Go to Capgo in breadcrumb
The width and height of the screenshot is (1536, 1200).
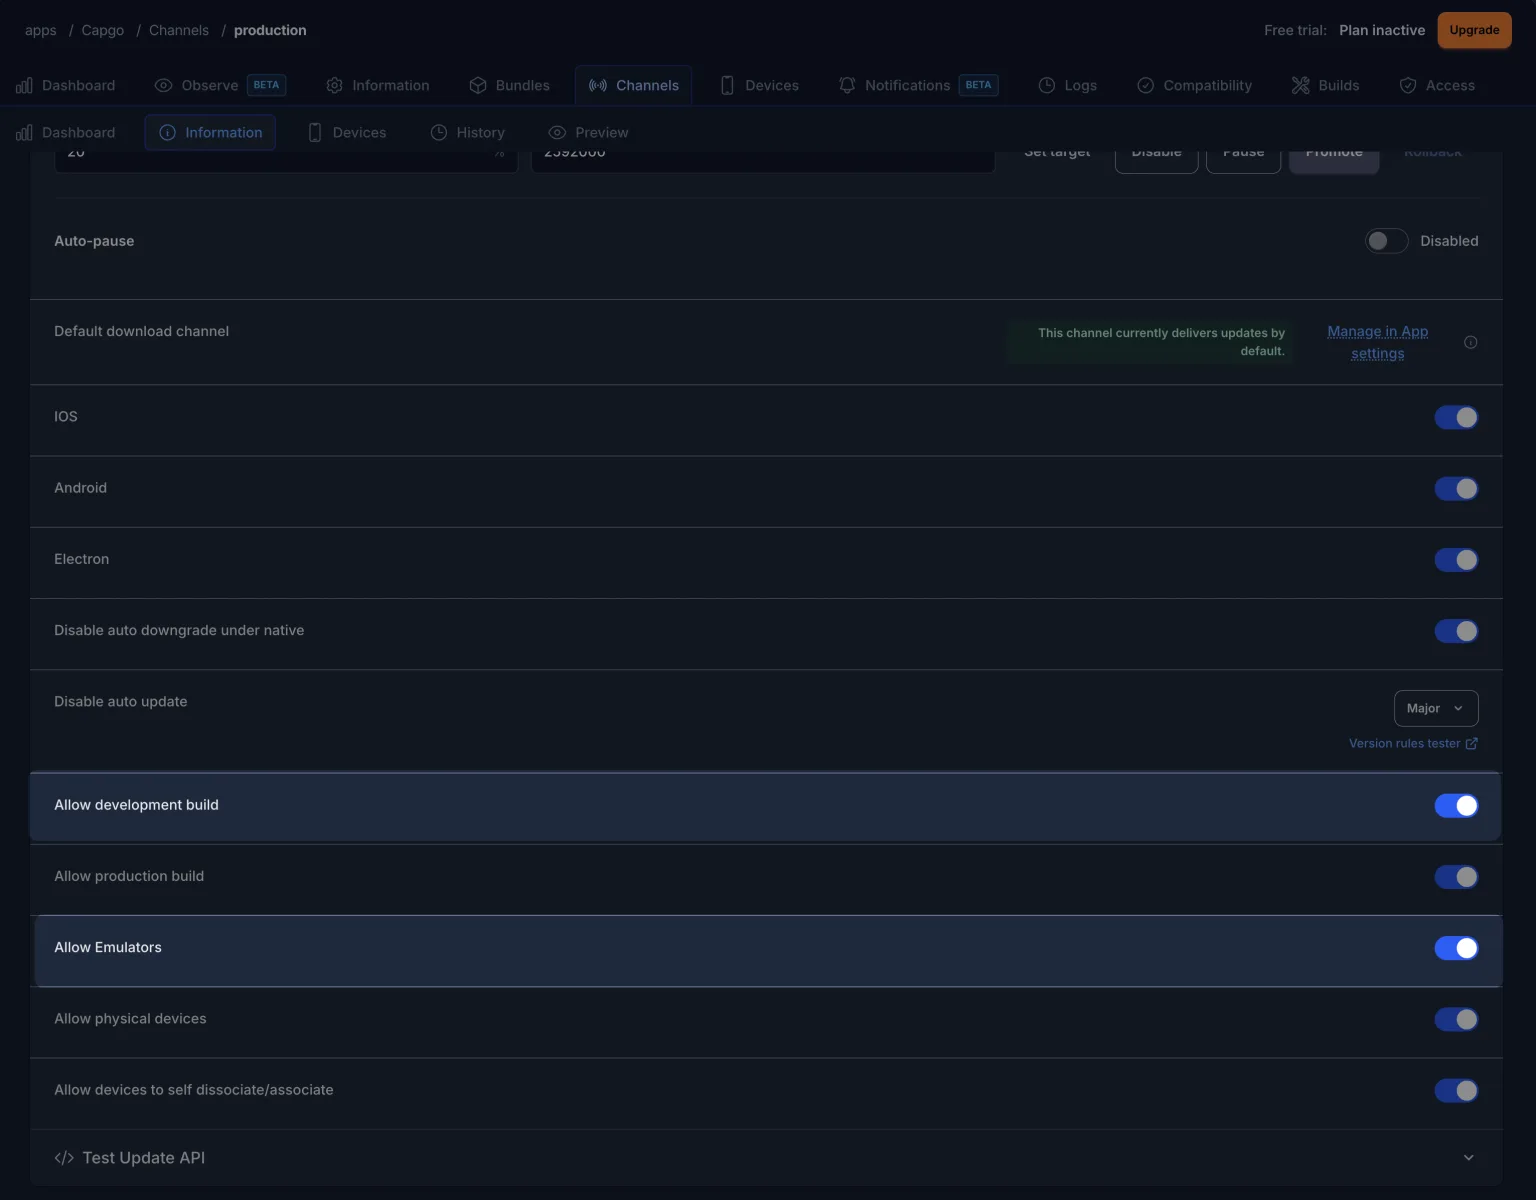(103, 30)
